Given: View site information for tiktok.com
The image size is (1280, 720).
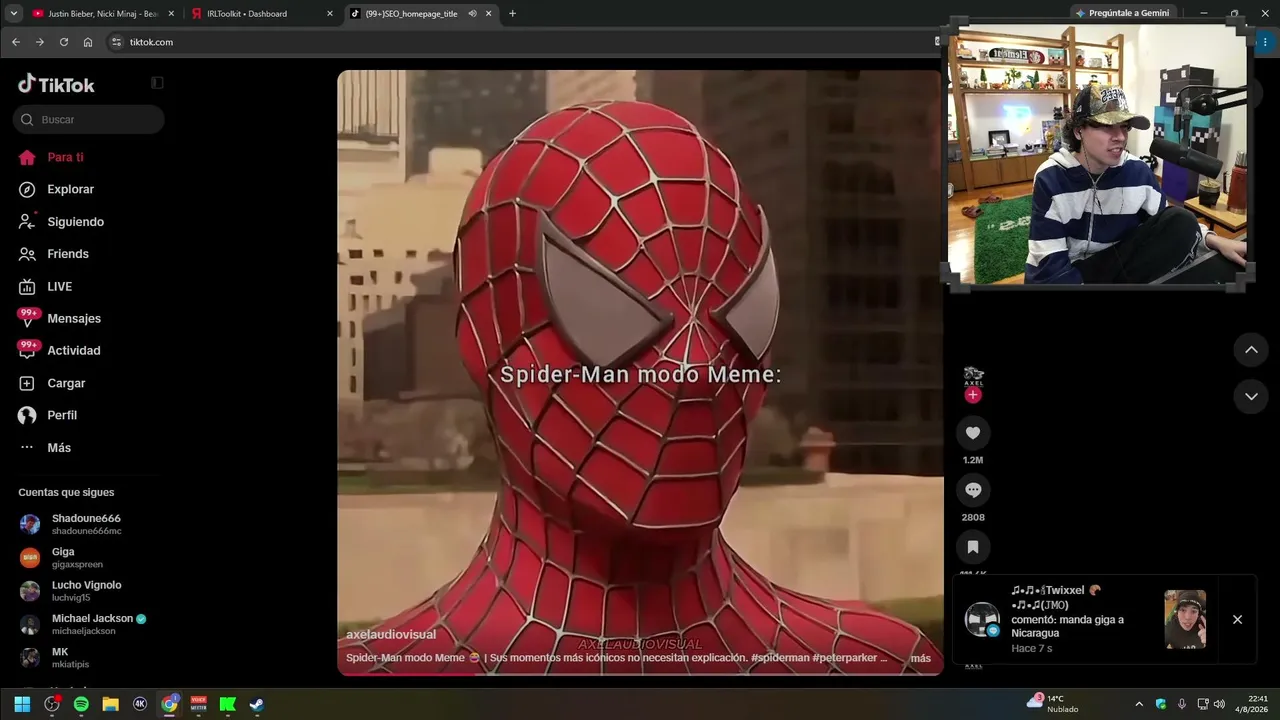Looking at the screenshot, I should tap(116, 42).
